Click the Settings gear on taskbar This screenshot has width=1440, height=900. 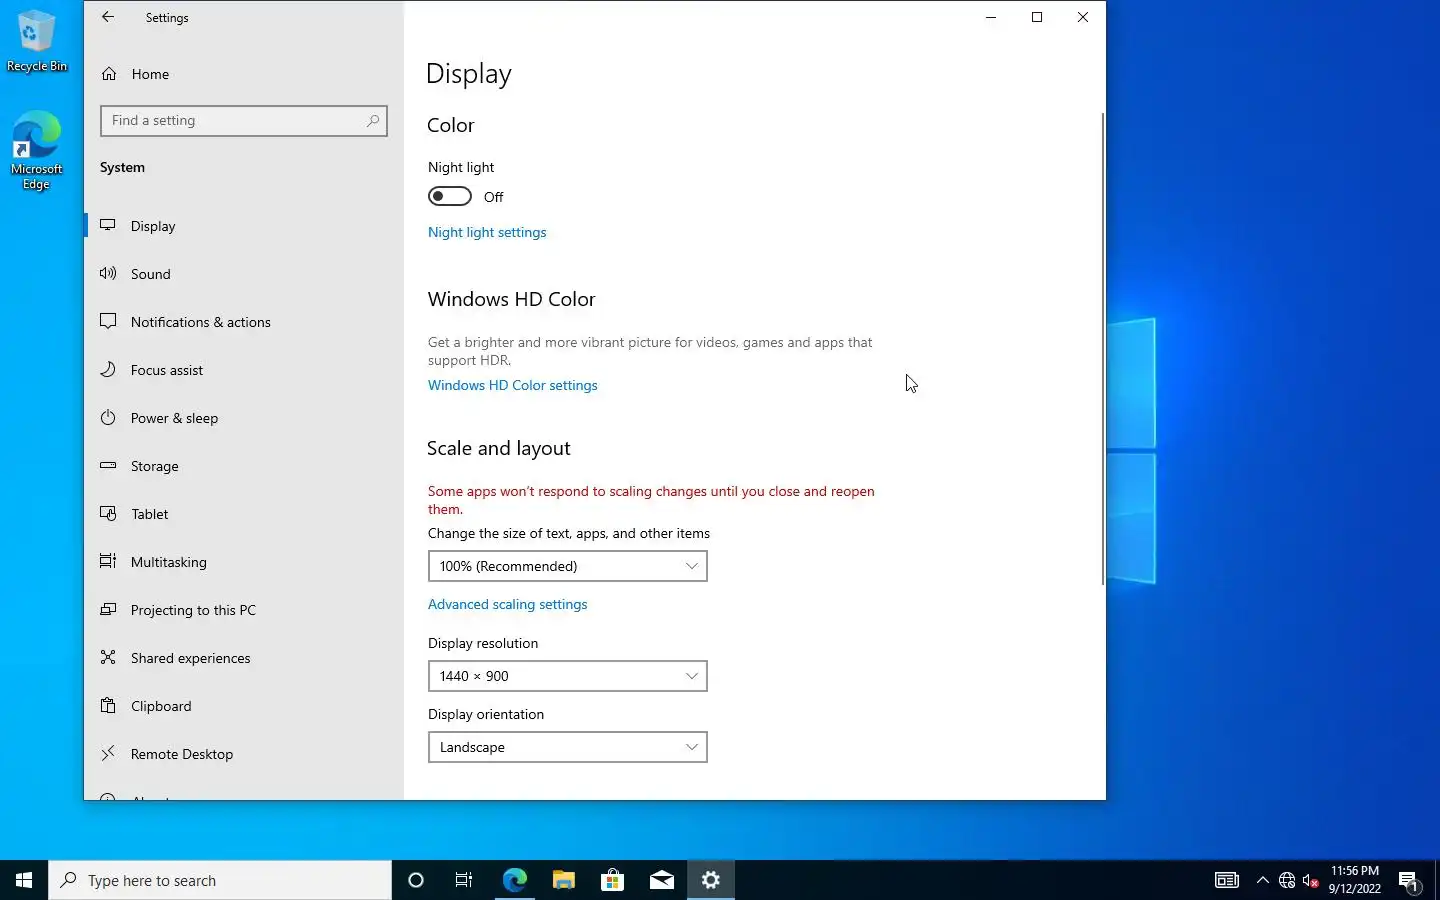pos(711,880)
